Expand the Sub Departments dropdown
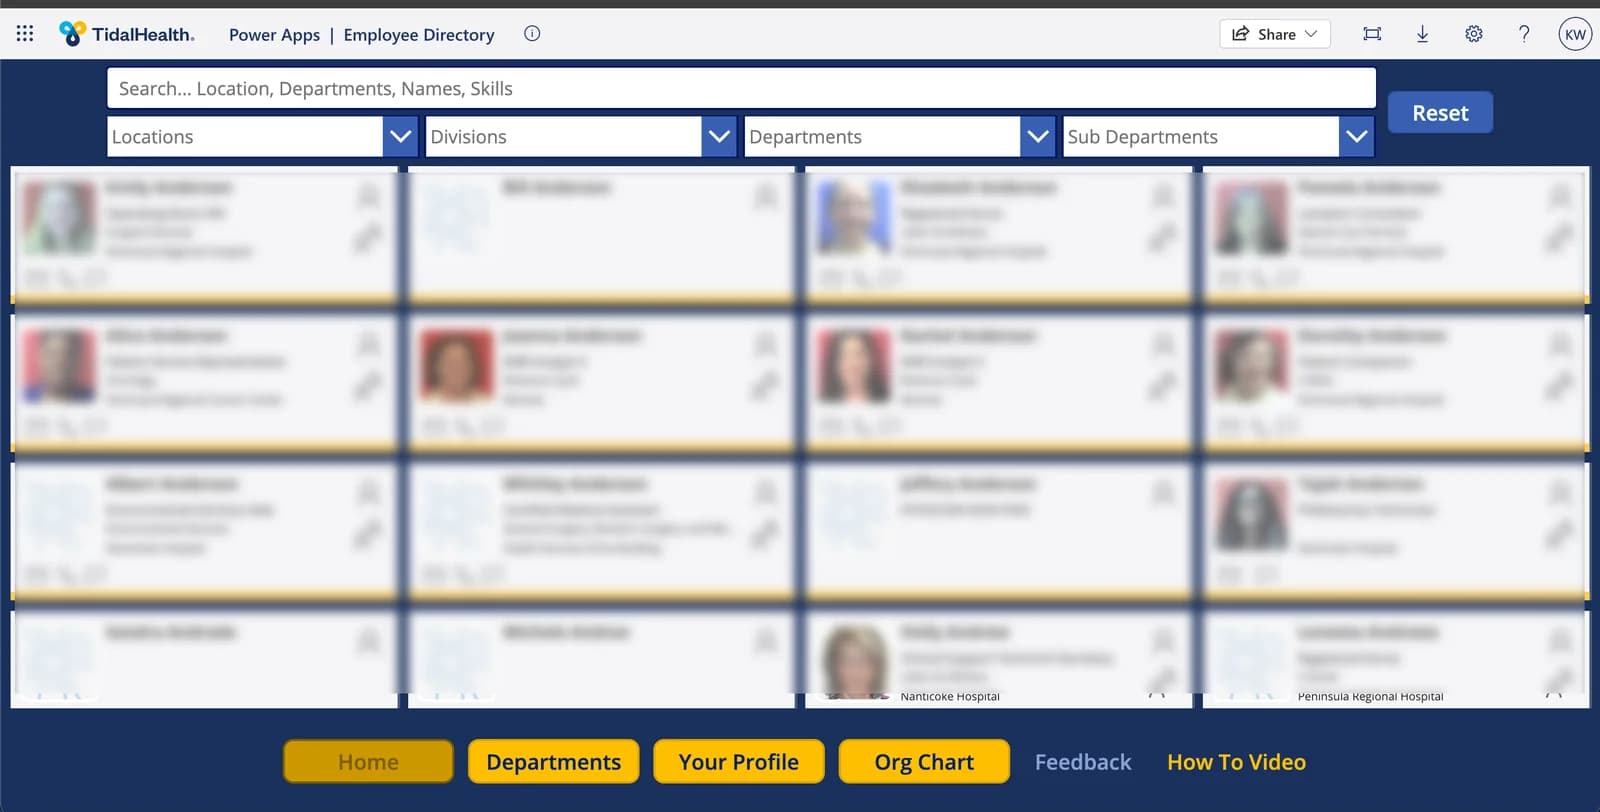The image size is (1600, 812). pyautogui.click(x=1356, y=137)
